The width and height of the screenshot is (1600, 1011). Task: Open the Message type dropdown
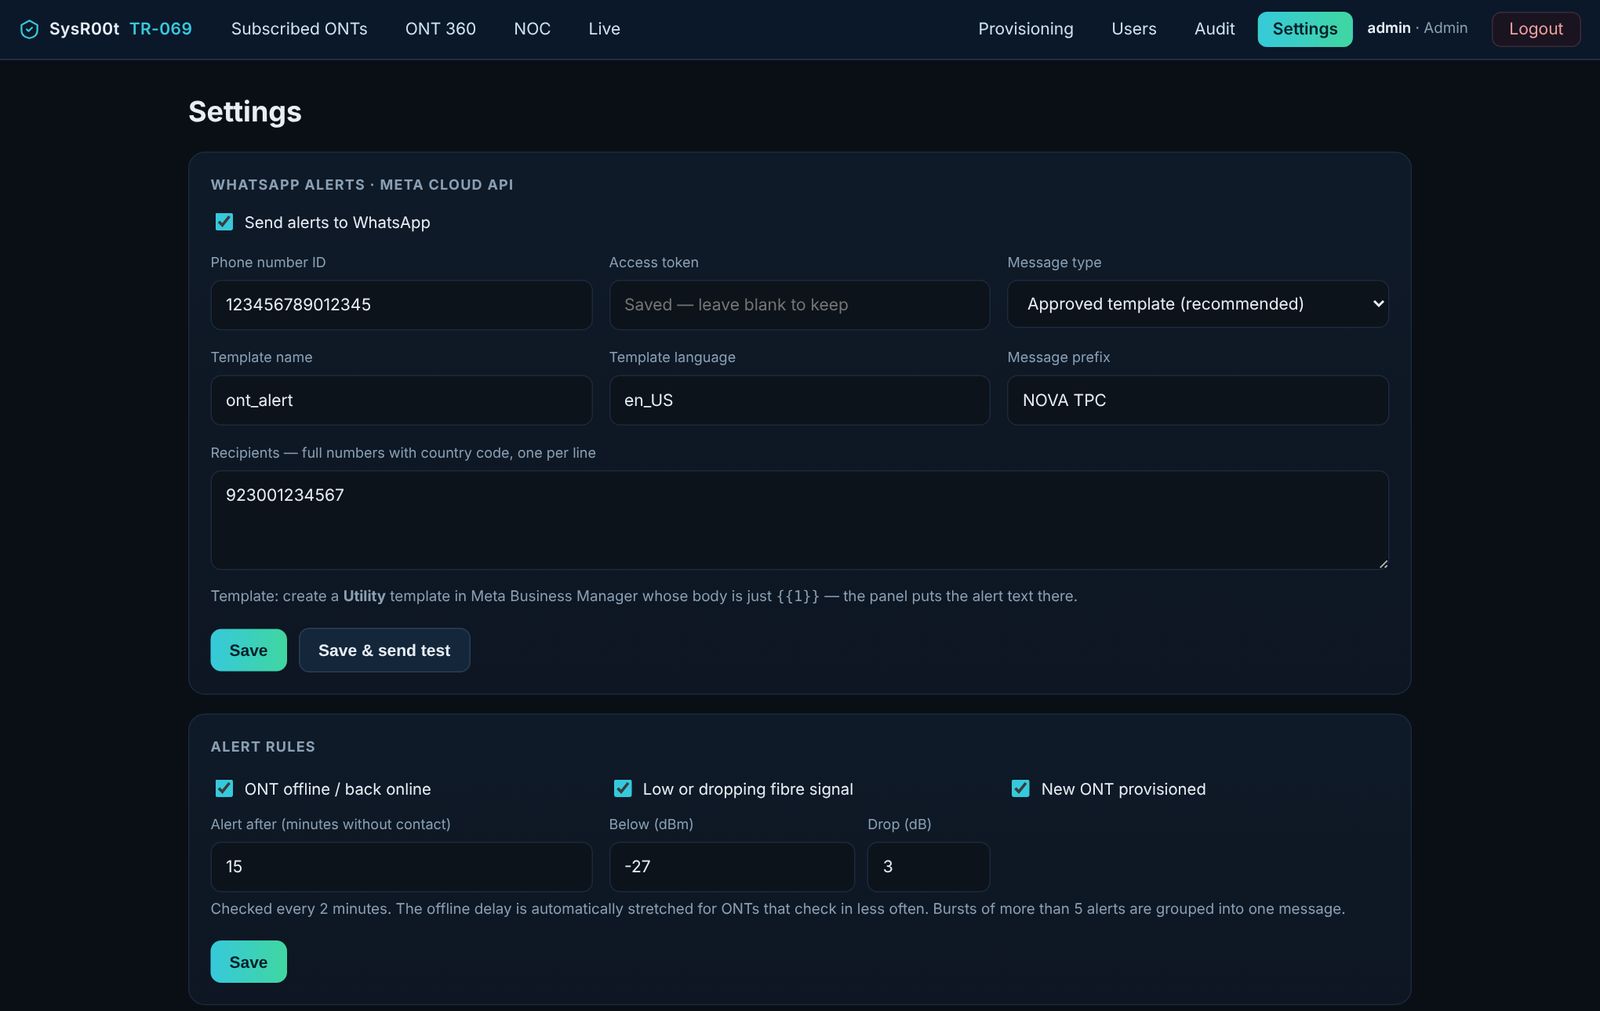(x=1197, y=304)
